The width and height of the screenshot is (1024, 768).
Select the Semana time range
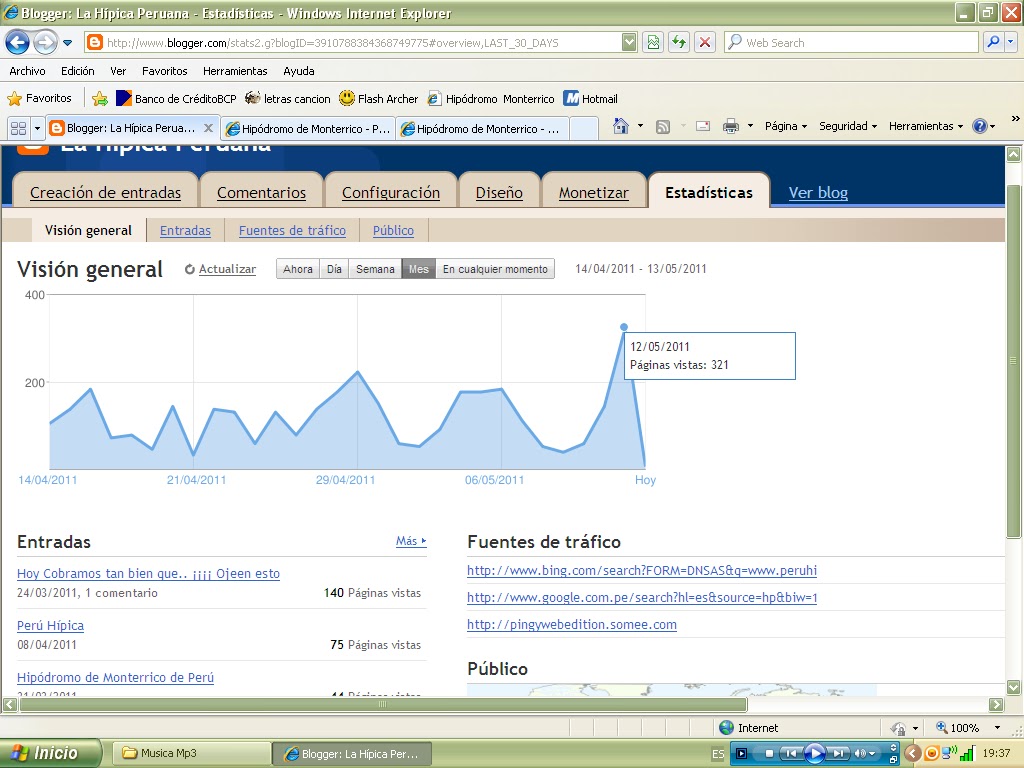tap(375, 269)
